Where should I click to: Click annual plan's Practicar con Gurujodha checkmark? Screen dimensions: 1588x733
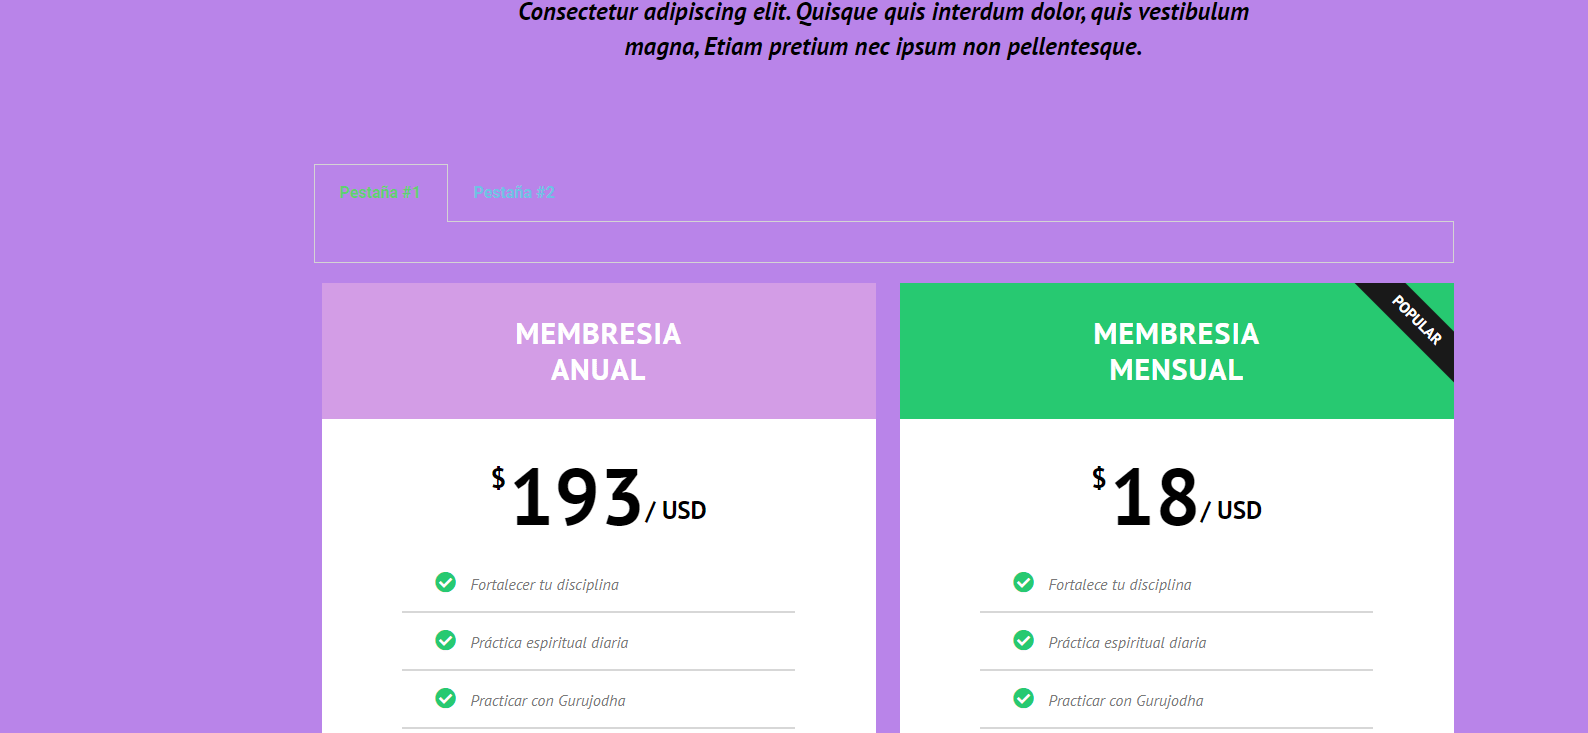click(446, 699)
